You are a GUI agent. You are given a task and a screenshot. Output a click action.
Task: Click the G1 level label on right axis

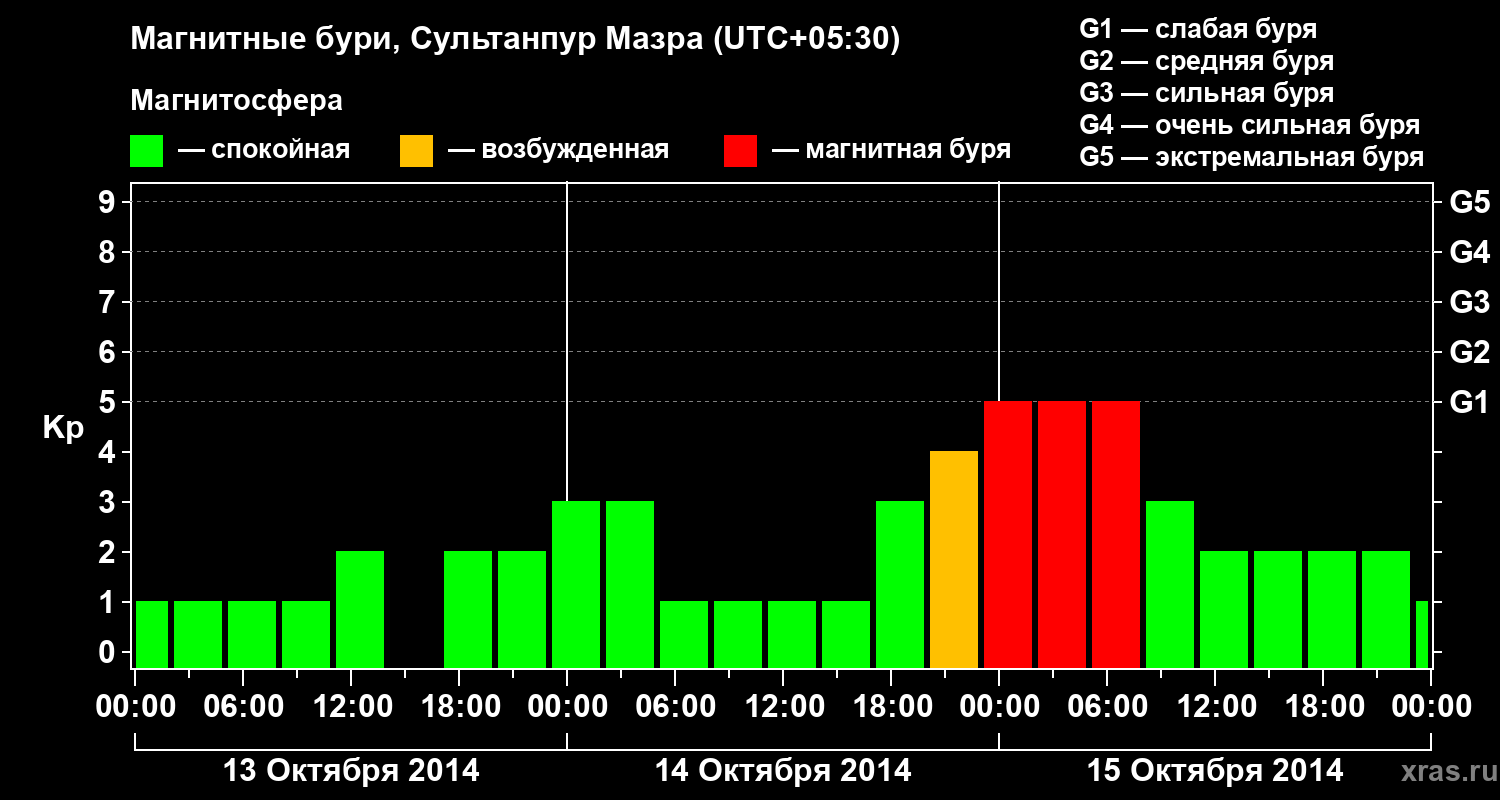click(x=1469, y=402)
